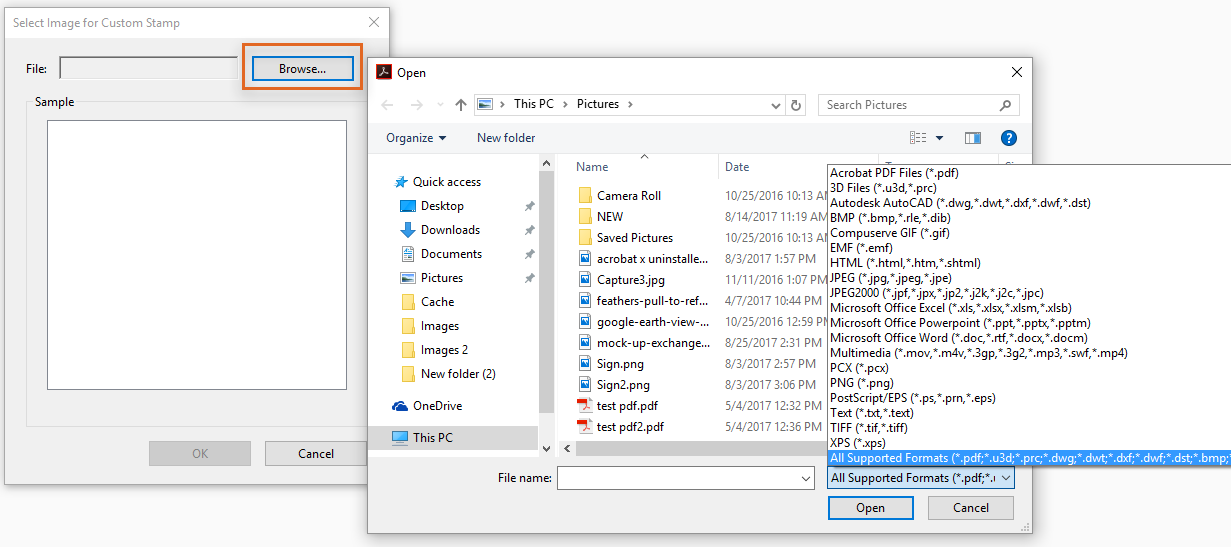
Task: Toggle the preview pane icon
Action: click(972, 138)
